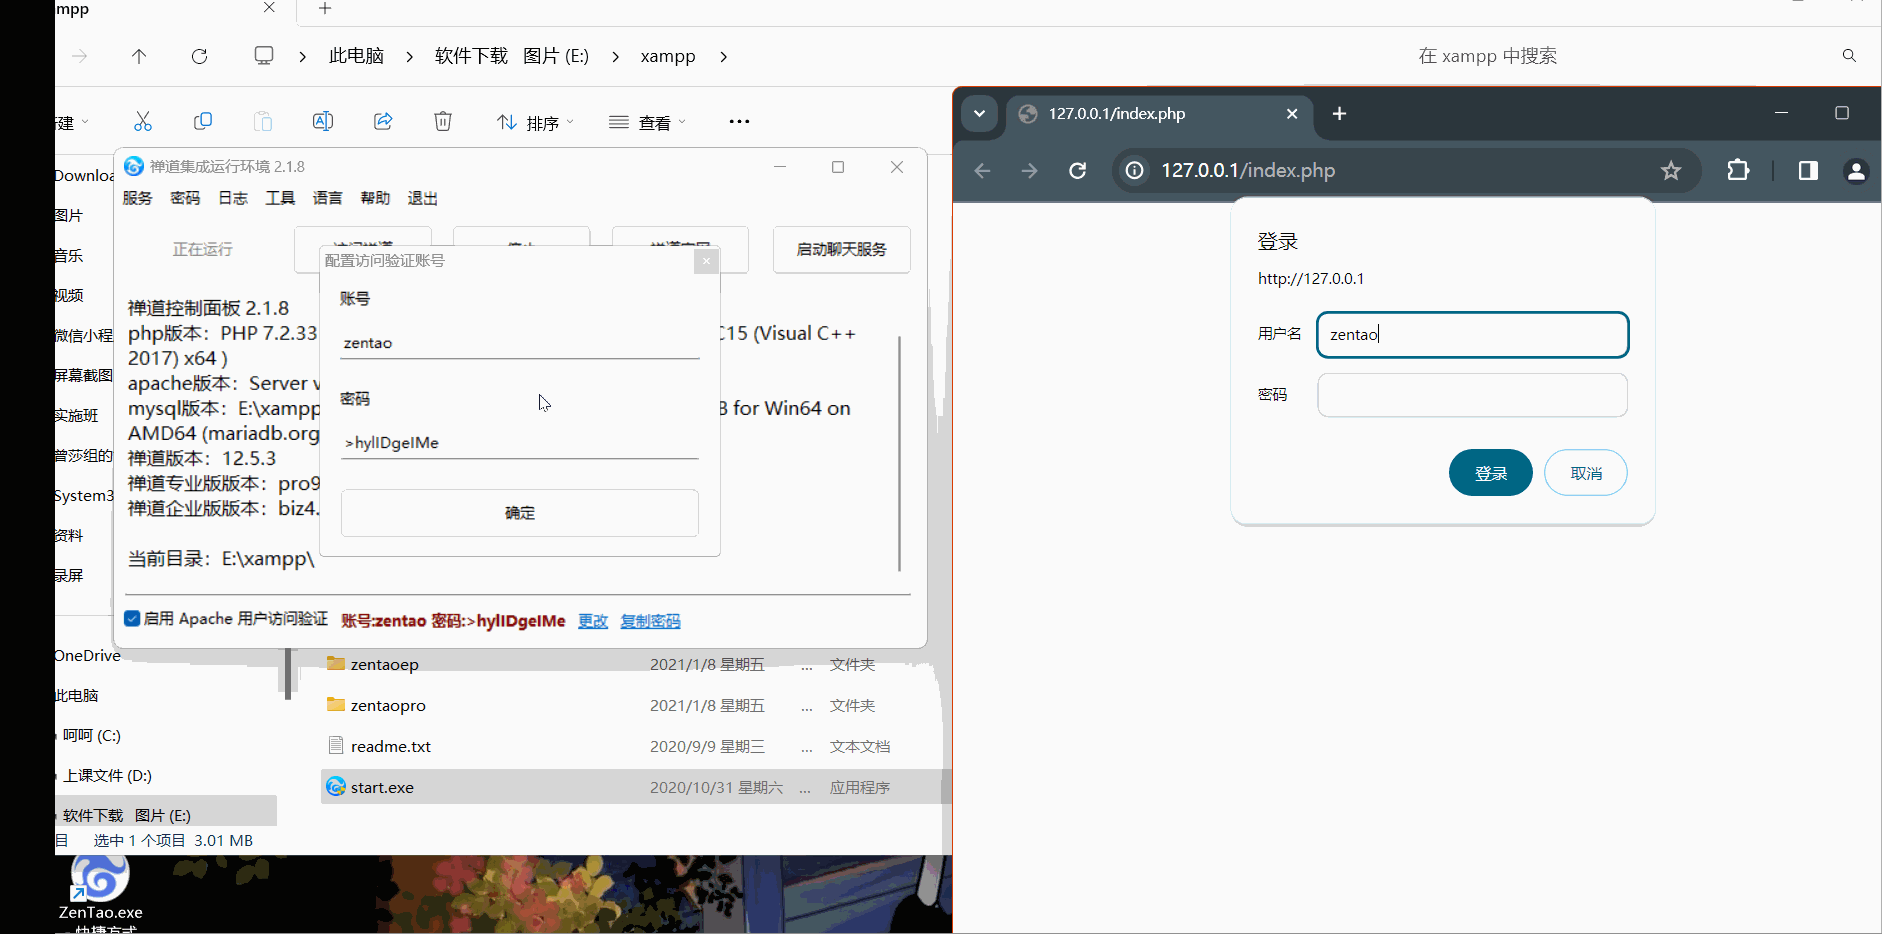Click the Rename icon in Explorer toolbar
The height and width of the screenshot is (934, 1882).
(x=323, y=121)
